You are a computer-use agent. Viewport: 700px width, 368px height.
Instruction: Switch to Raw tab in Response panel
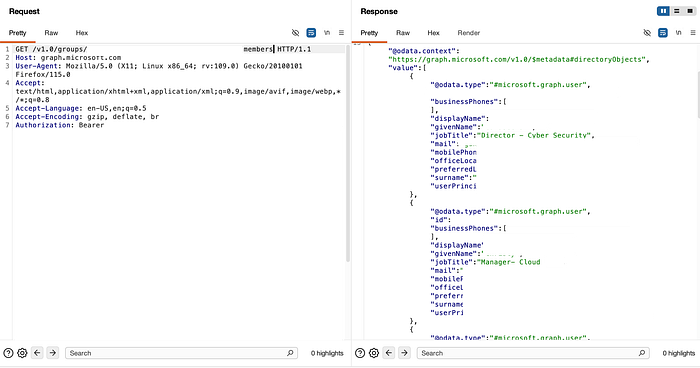click(x=403, y=33)
